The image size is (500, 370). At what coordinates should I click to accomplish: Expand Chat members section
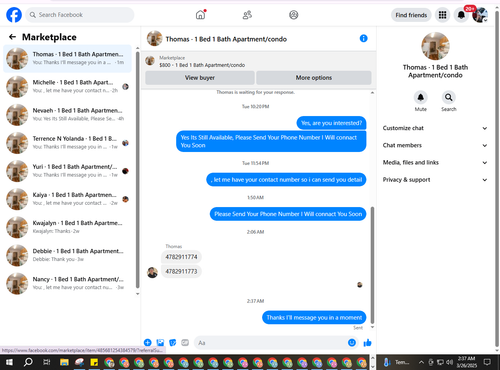coord(435,145)
